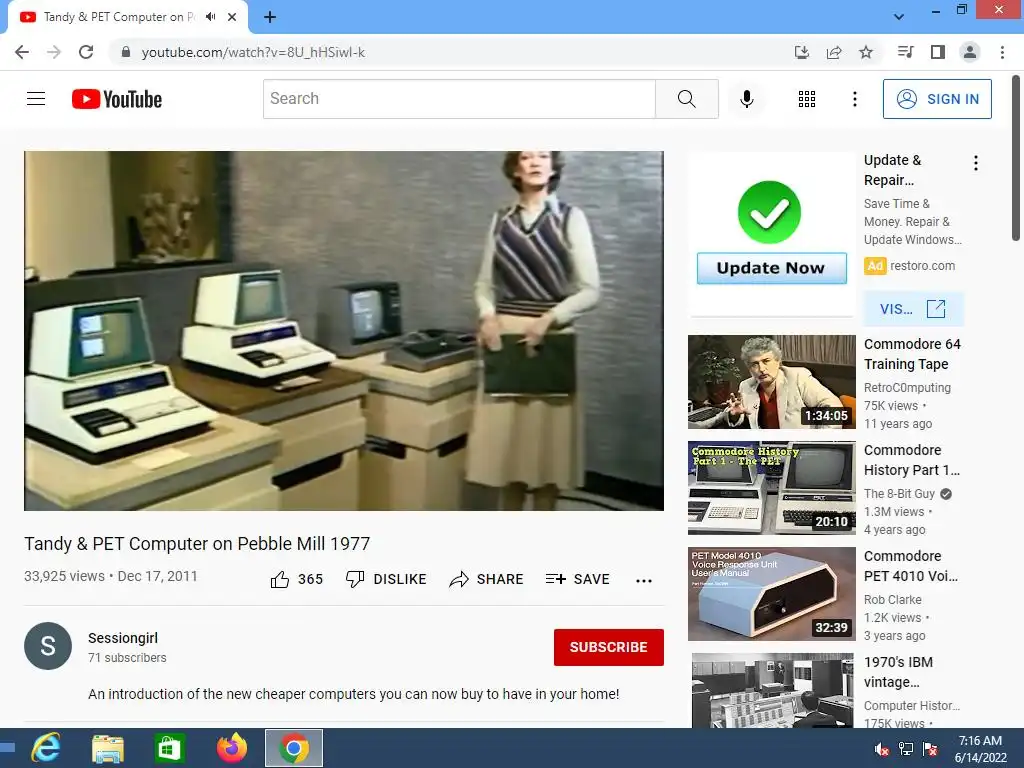This screenshot has height=768, width=1024.
Task: Click Rob Clarke channel name
Action: pyautogui.click(x=892, y=600)
